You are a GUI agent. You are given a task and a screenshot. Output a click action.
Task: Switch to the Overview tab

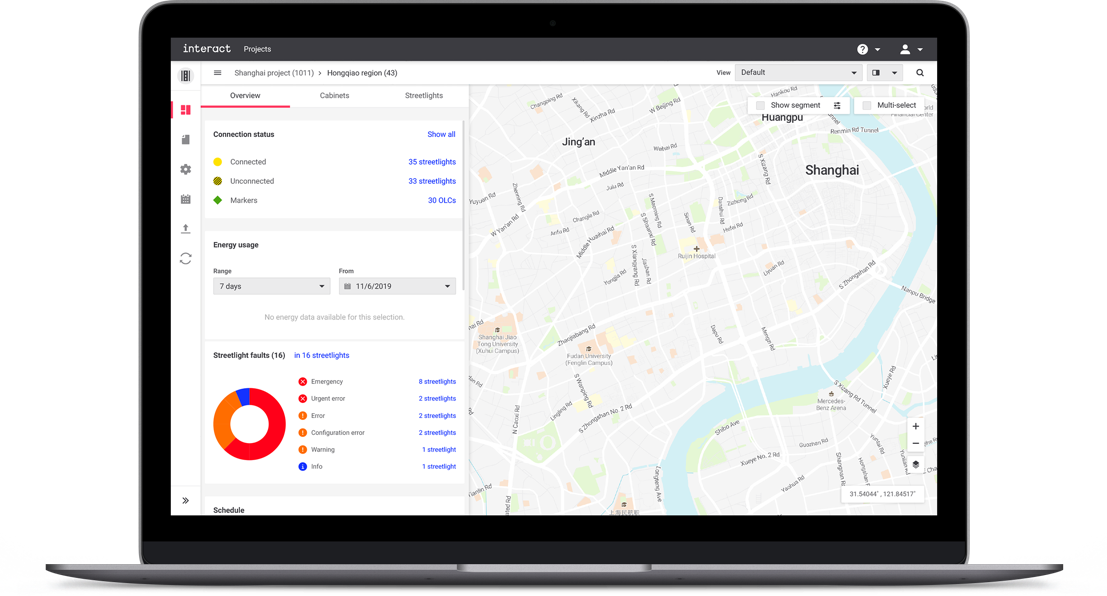click(245, 95)
